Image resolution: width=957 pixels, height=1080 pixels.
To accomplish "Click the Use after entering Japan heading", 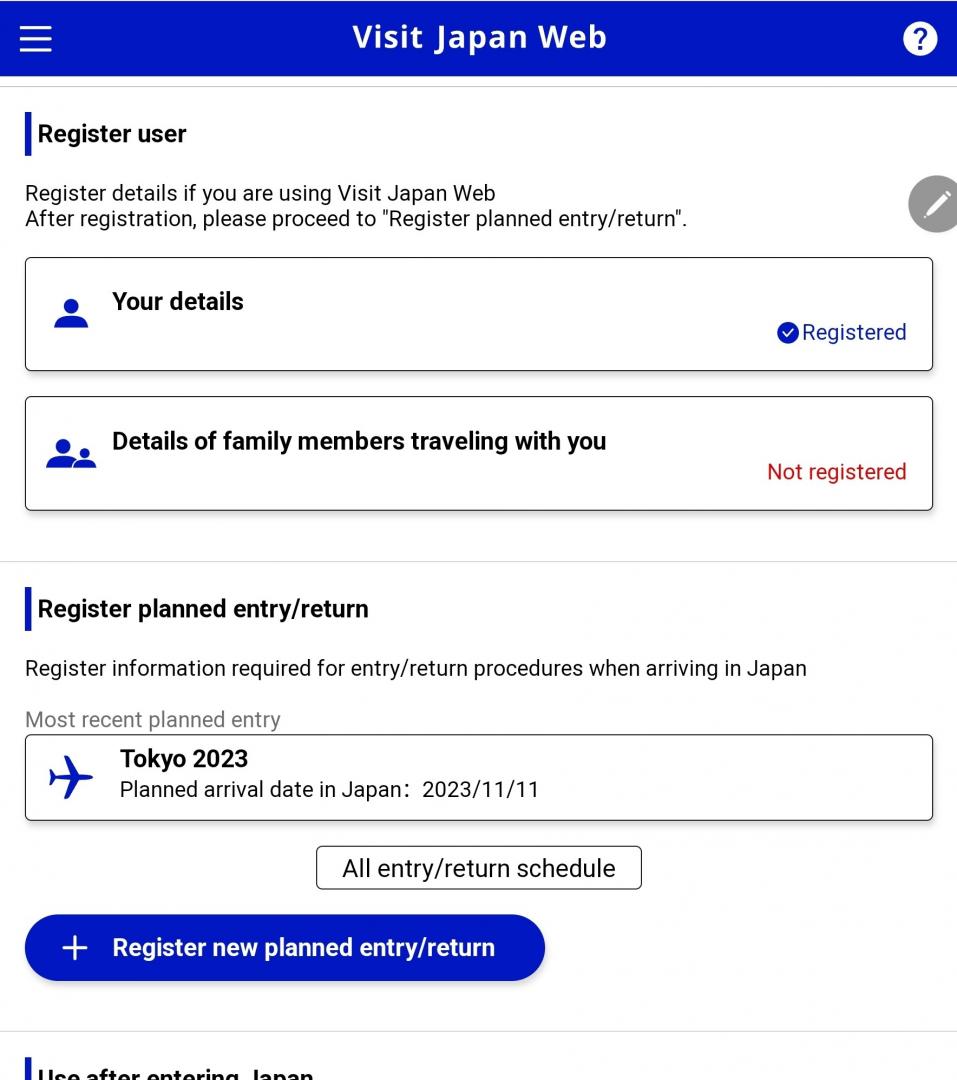I will pos(175,1073).
